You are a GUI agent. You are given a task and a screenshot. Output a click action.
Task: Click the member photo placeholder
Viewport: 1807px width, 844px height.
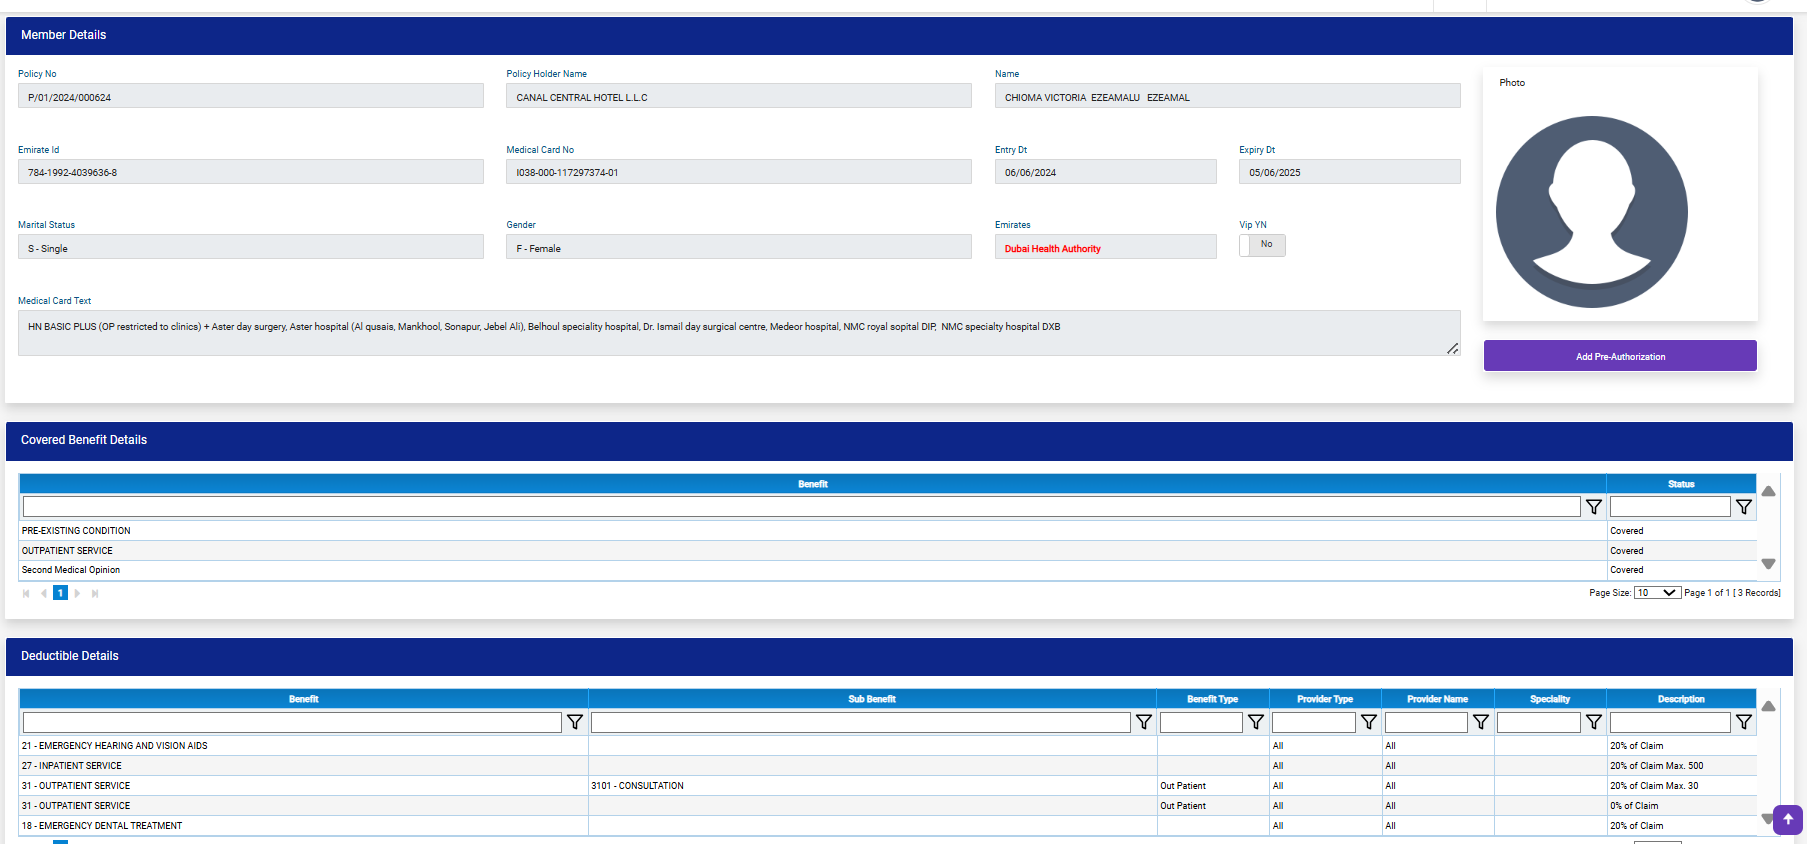click(1591, 212)
